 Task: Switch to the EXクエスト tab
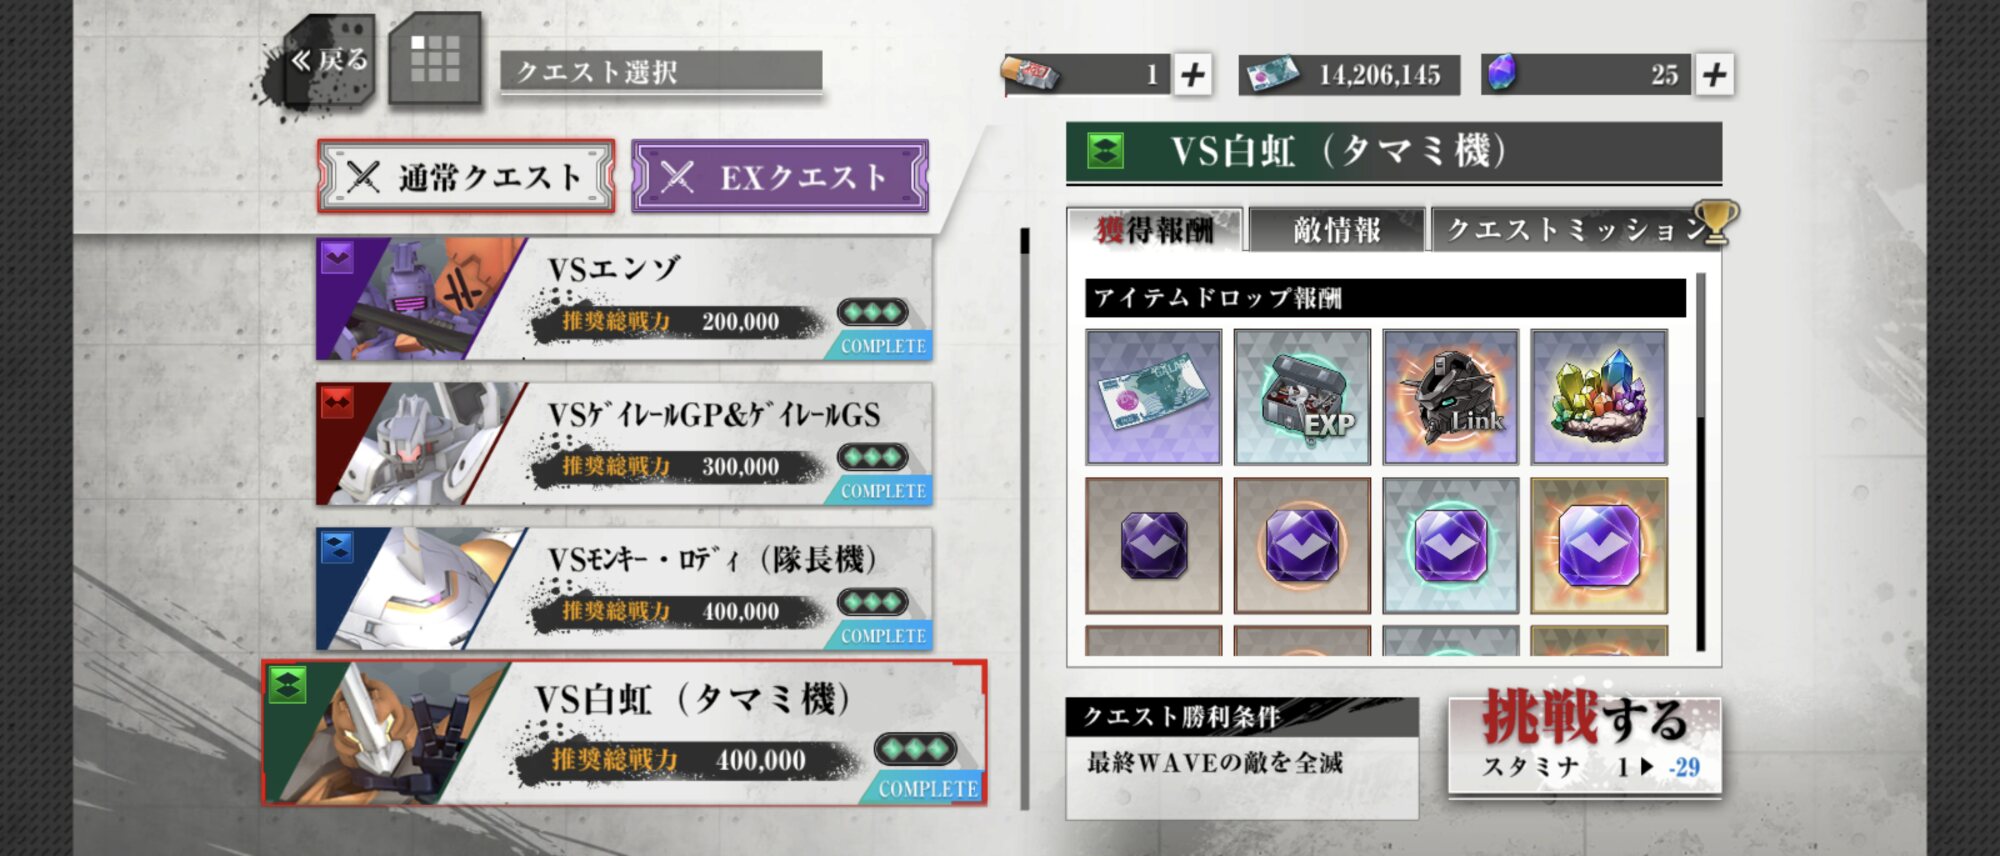(780, 177)
